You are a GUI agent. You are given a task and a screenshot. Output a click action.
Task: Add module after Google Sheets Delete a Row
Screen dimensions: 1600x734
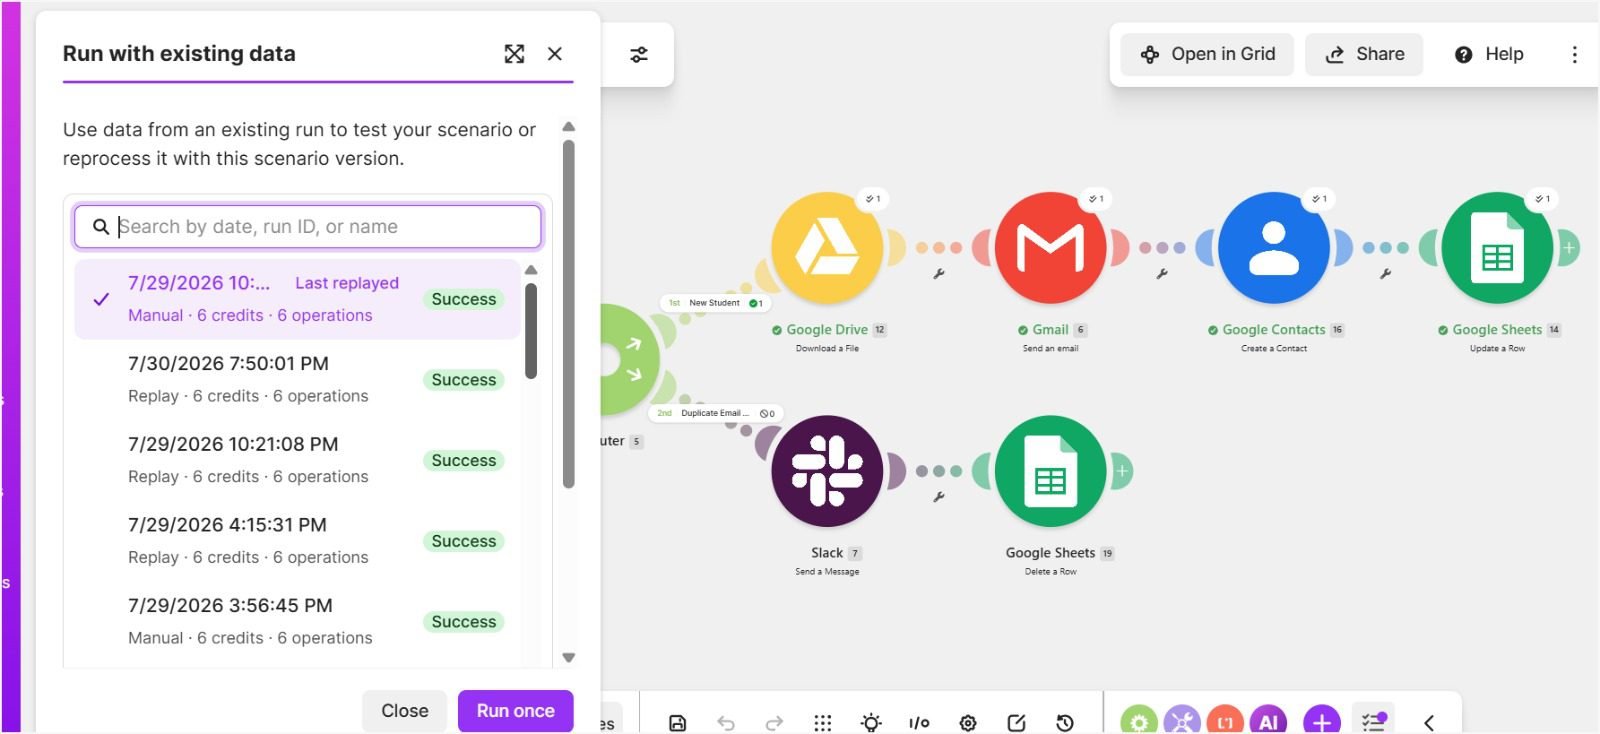1122,471
